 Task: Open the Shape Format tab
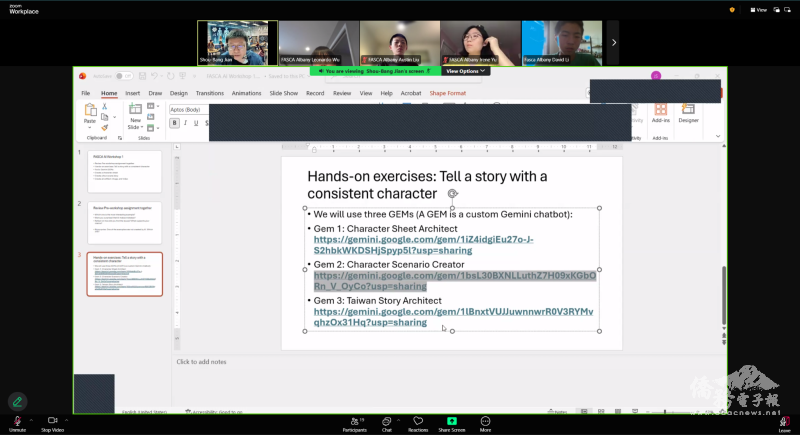[x=447, y=93]
